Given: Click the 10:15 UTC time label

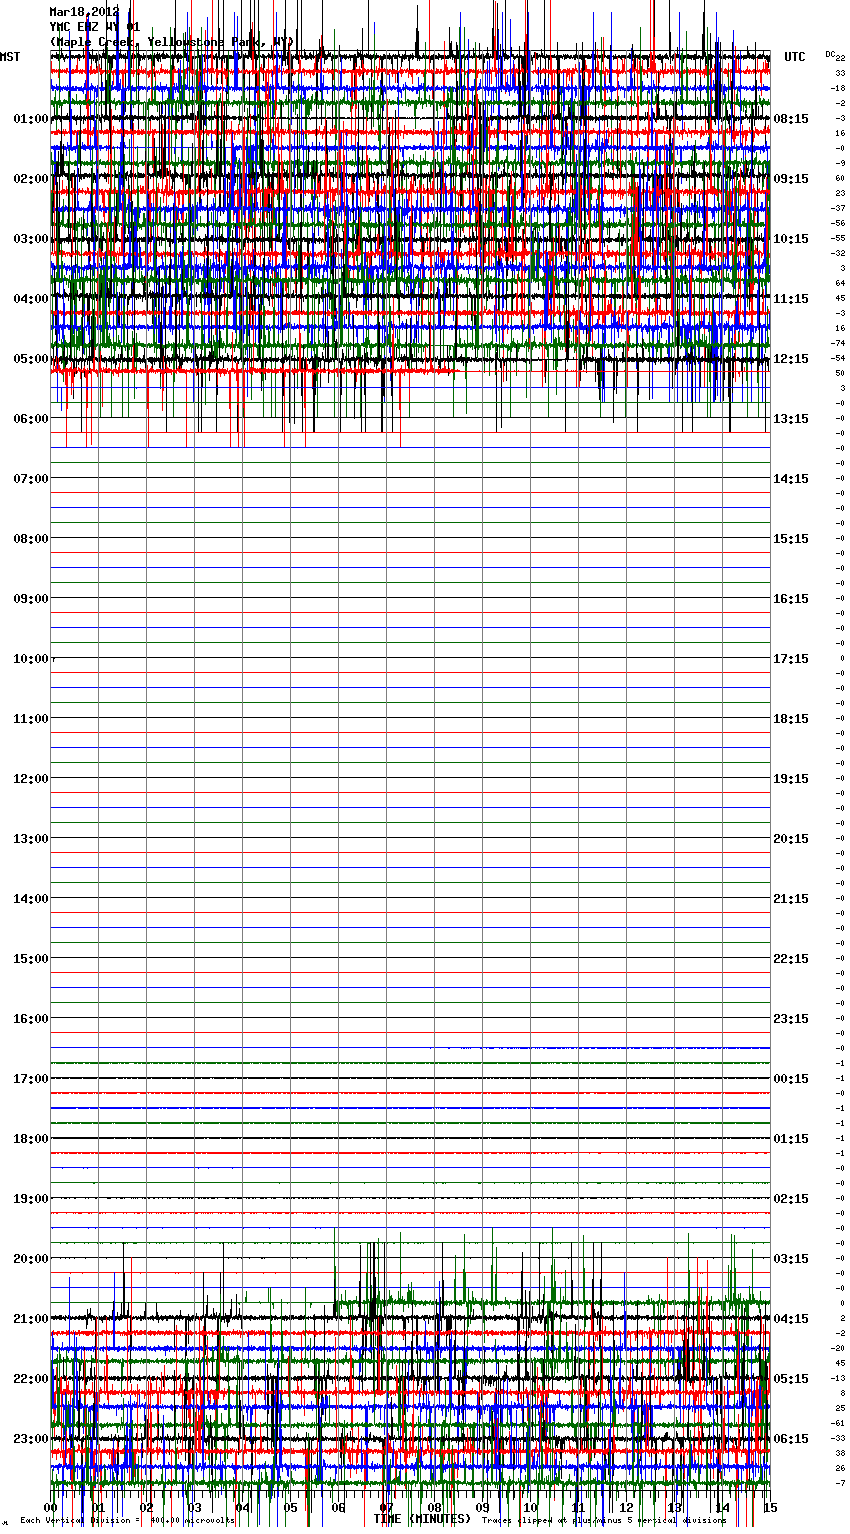Looking at the screenshot, I should pos(791,239).
